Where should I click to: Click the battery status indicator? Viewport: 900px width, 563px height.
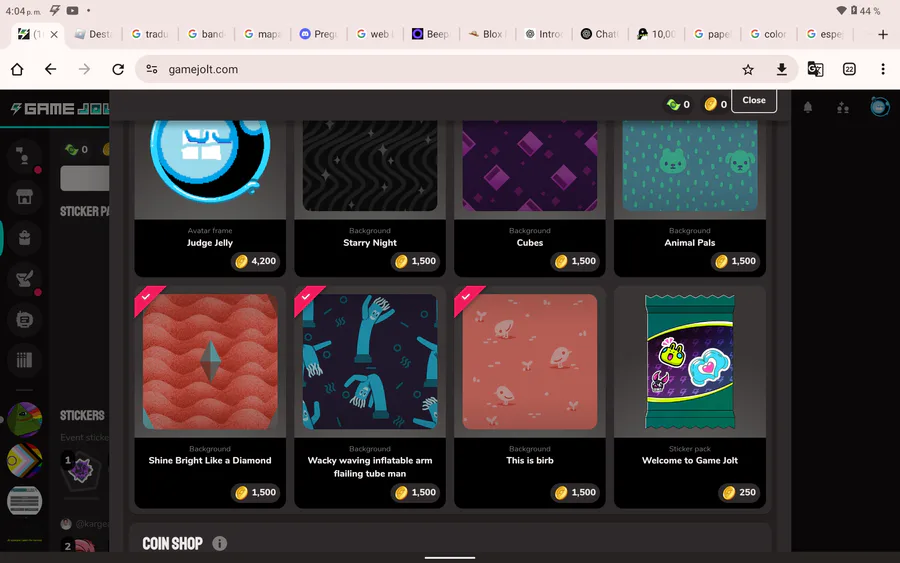866,10
